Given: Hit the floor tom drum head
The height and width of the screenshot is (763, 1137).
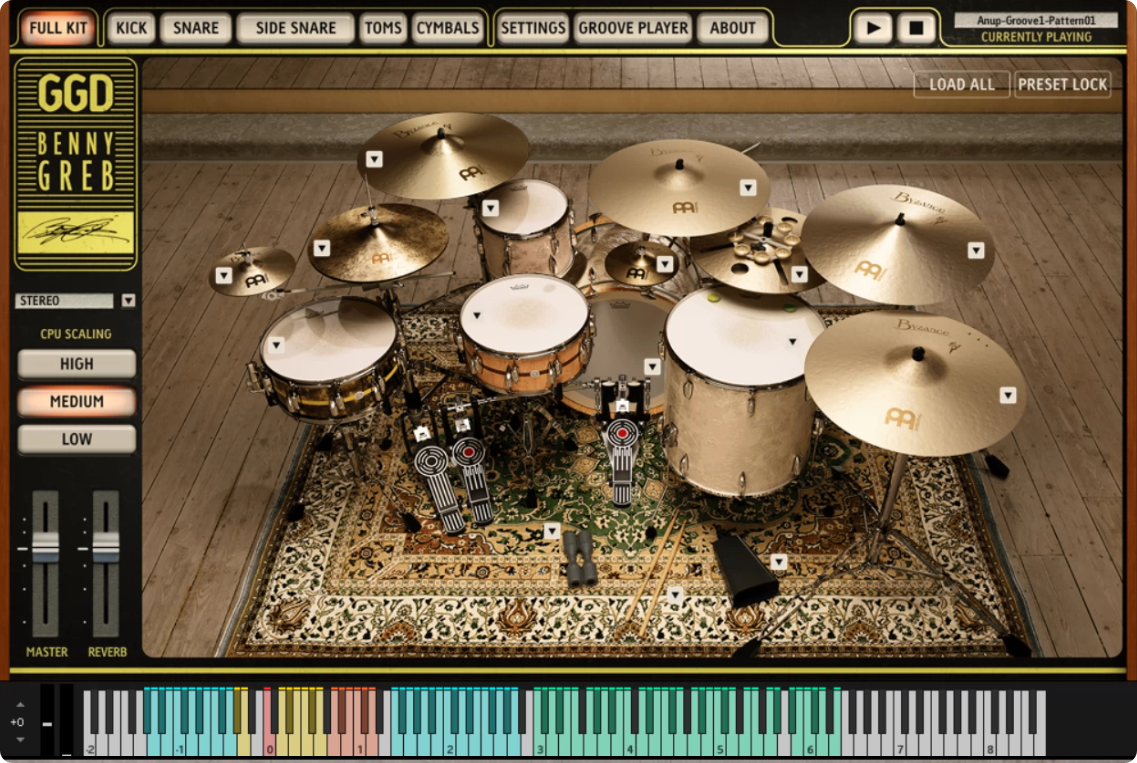Looking at the screenshot, I should coord(743,337).
